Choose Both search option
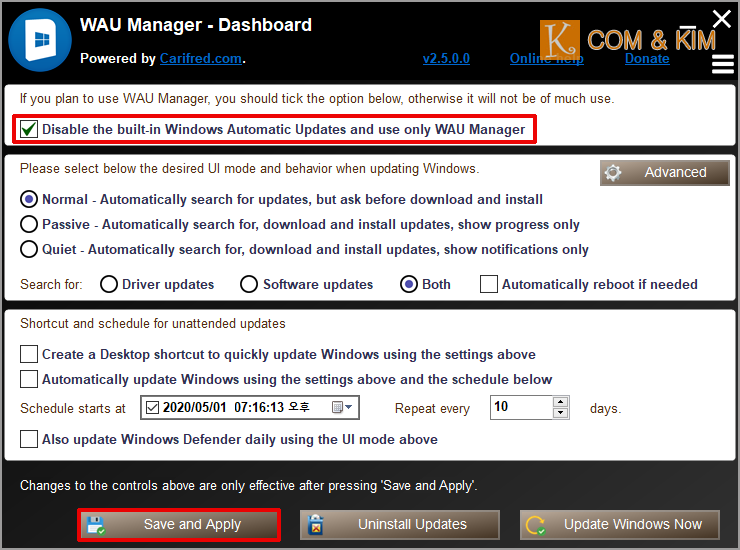 point(409,284)
